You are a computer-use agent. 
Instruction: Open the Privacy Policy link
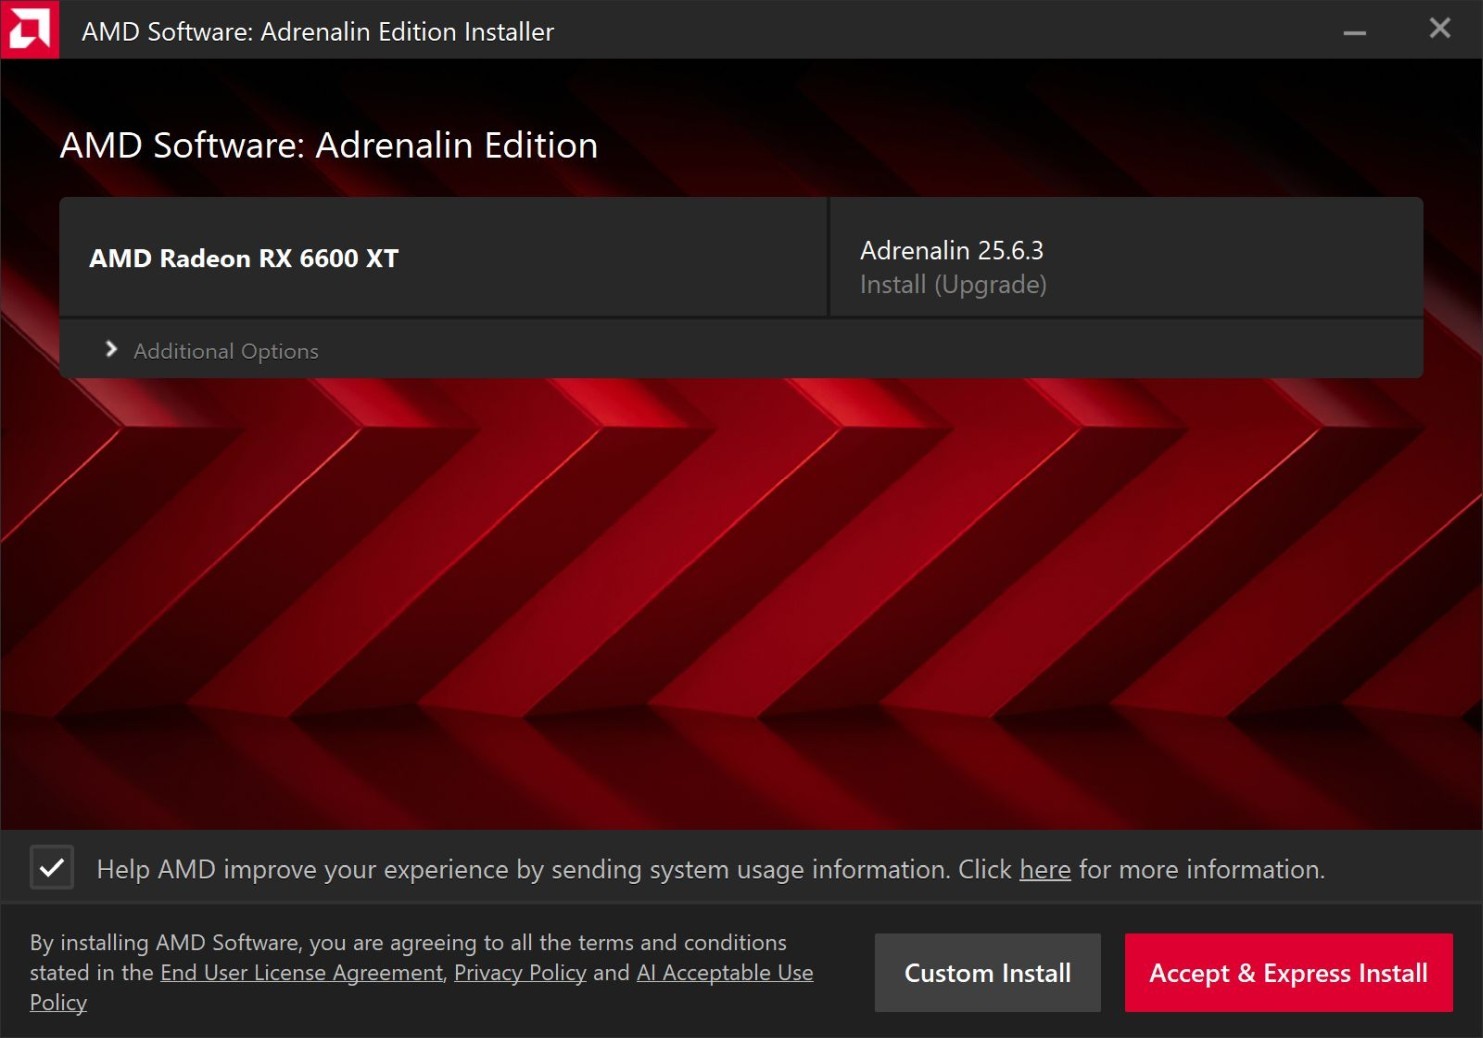click(520, 973)
